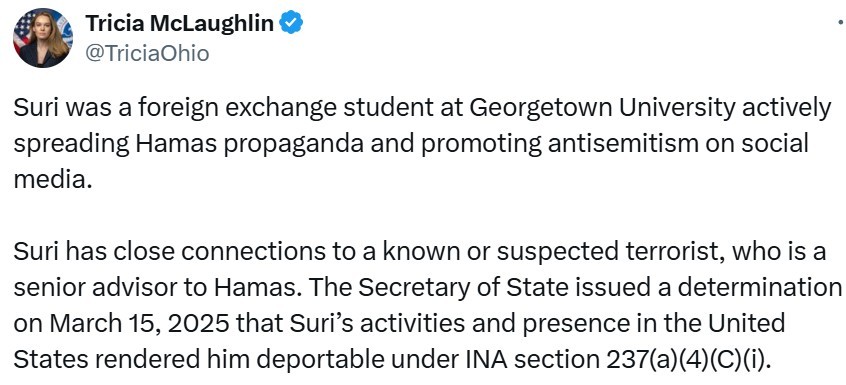Click the blue verified checkmark badge

point(292,23)
